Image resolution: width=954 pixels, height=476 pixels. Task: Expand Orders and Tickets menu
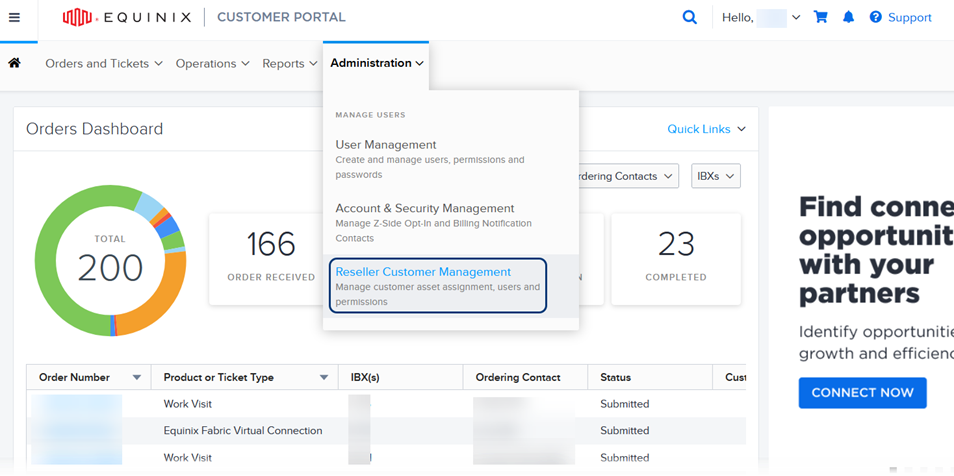click(x=103, y=63)
